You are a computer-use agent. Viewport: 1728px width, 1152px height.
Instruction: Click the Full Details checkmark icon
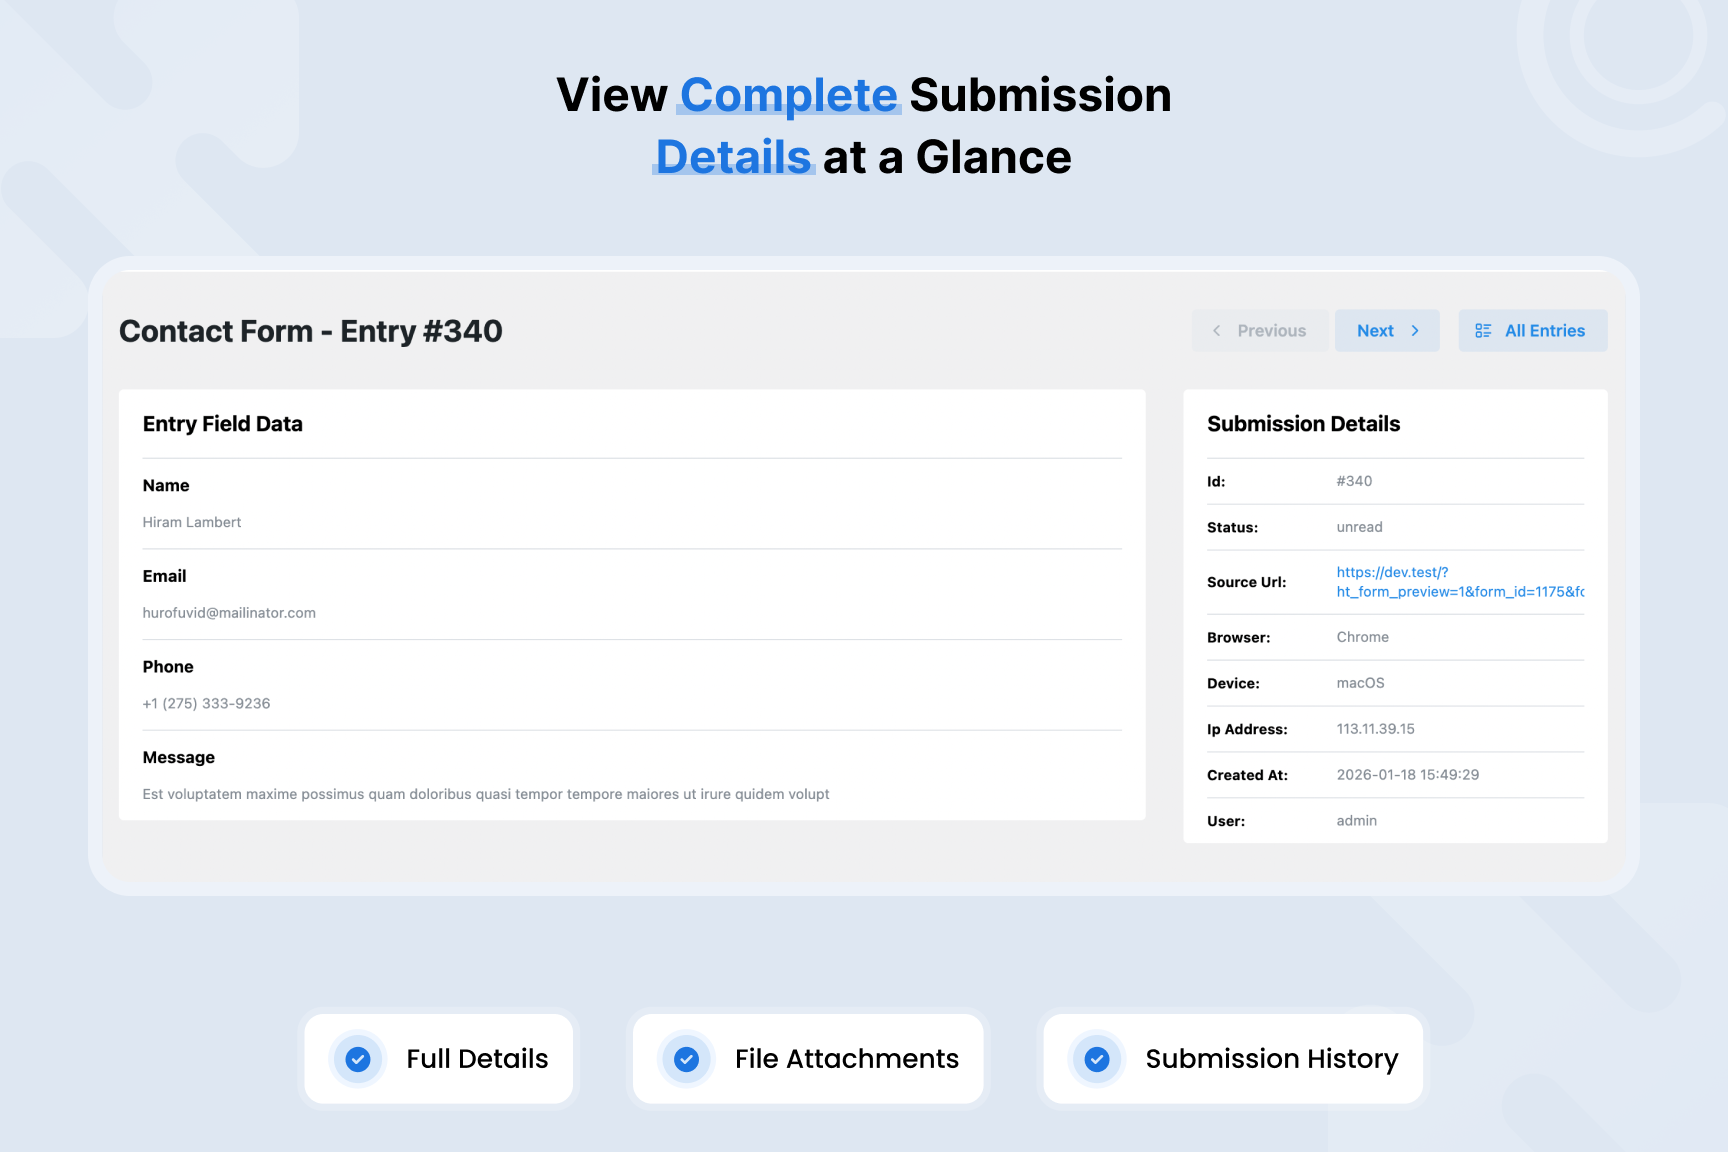[358, 1059]
